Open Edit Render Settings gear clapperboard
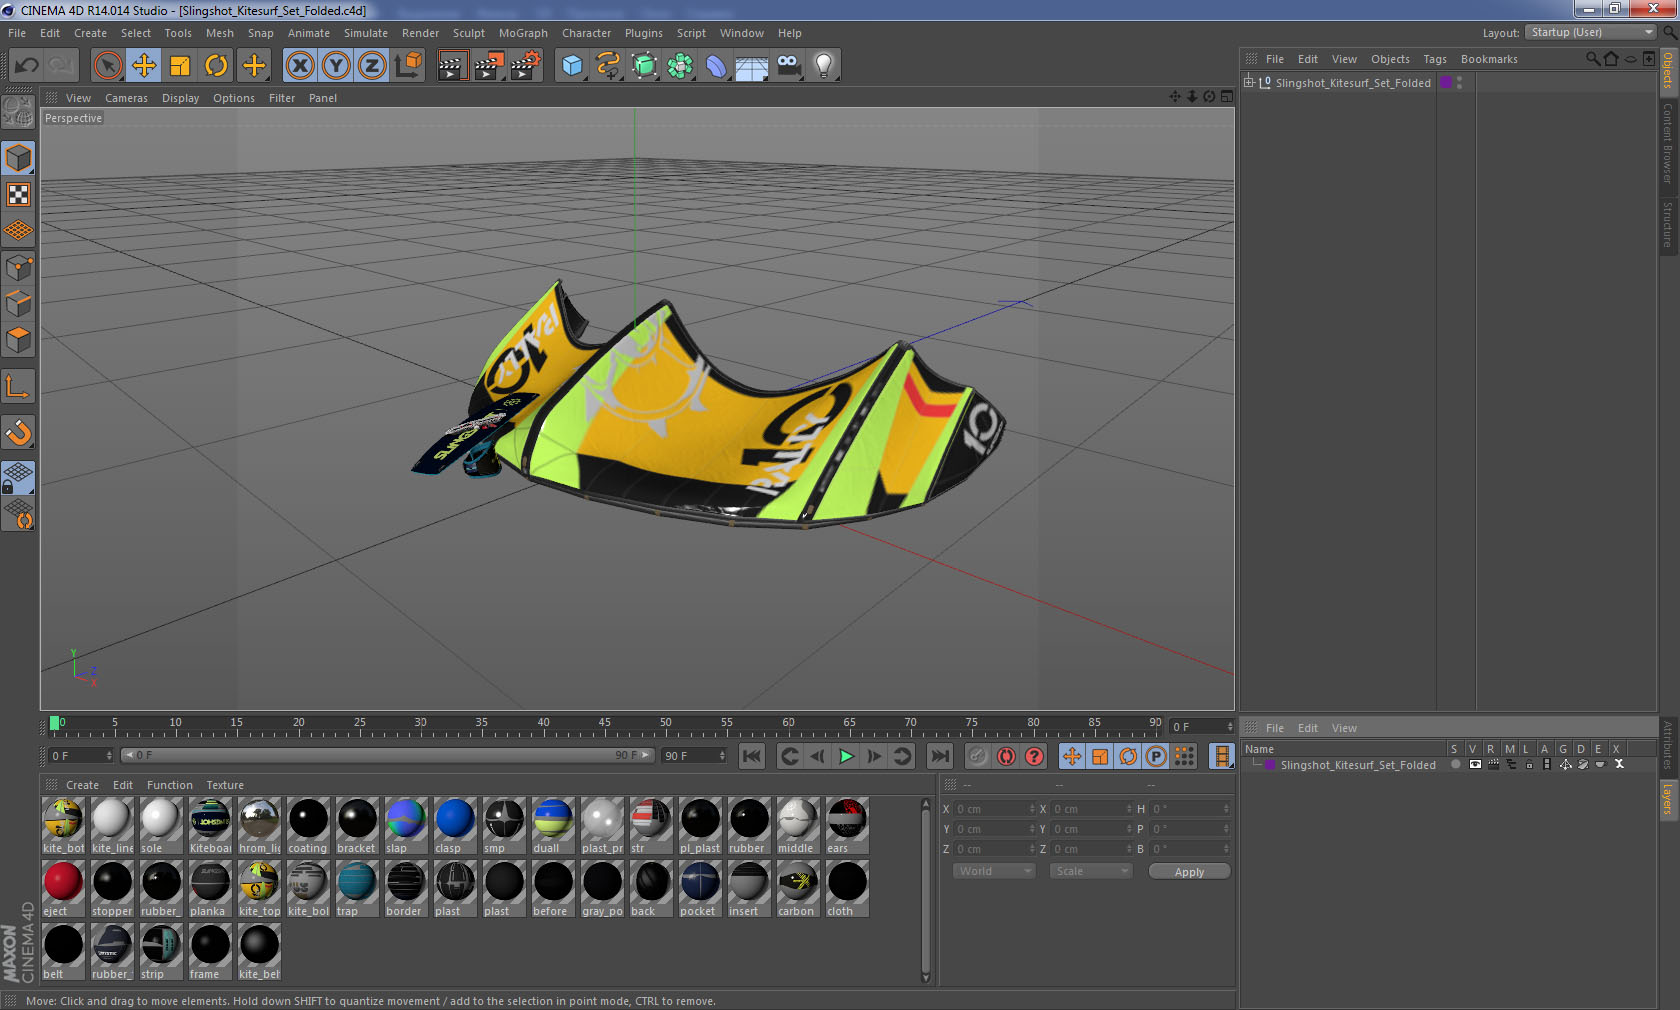 pos(526,66)
